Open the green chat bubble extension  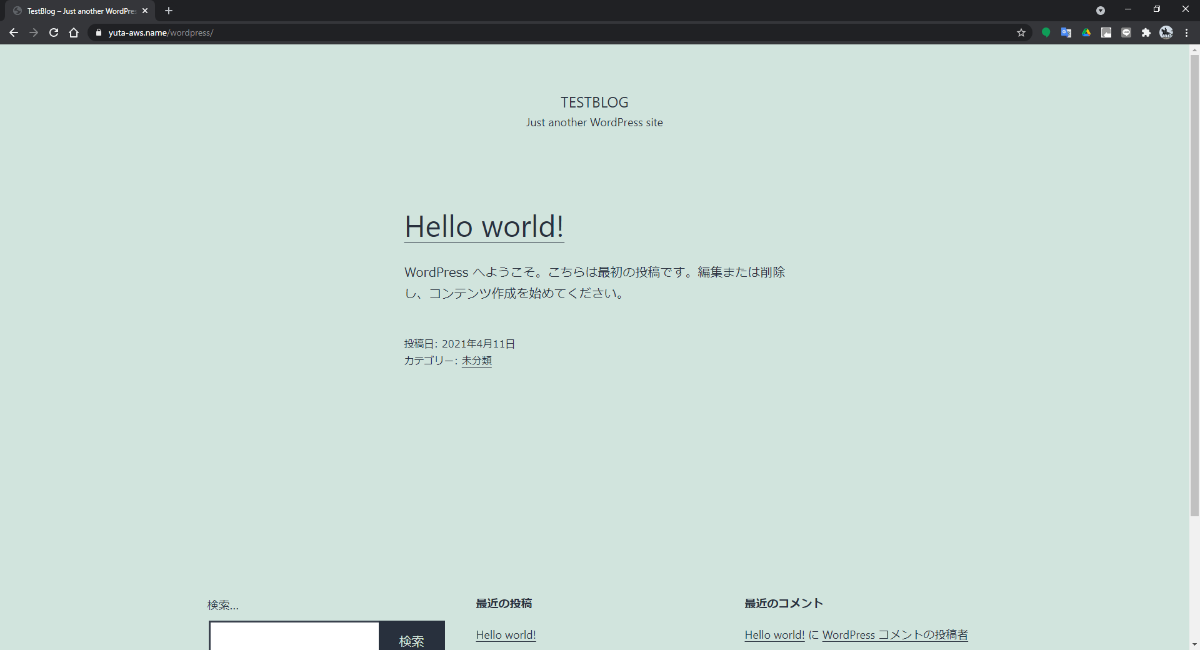(x=1046, y=32)
